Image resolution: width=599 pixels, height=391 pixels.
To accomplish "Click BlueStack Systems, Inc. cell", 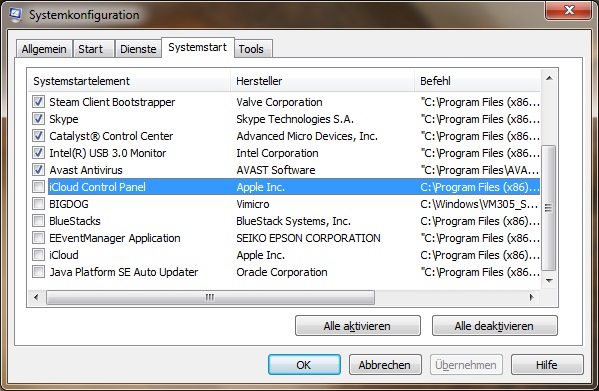I will [x=293, y=221].
